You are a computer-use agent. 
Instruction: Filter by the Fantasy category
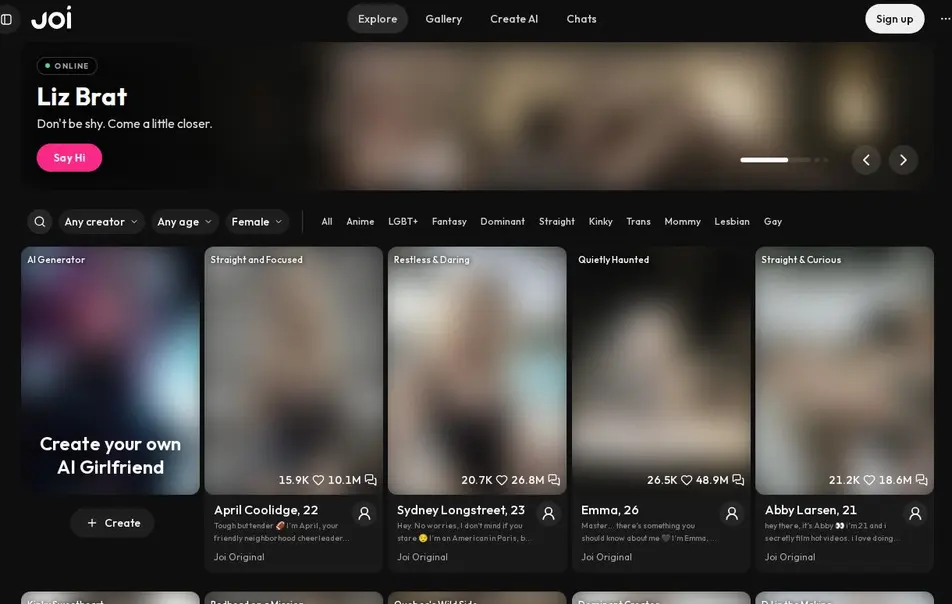[449, 222]
